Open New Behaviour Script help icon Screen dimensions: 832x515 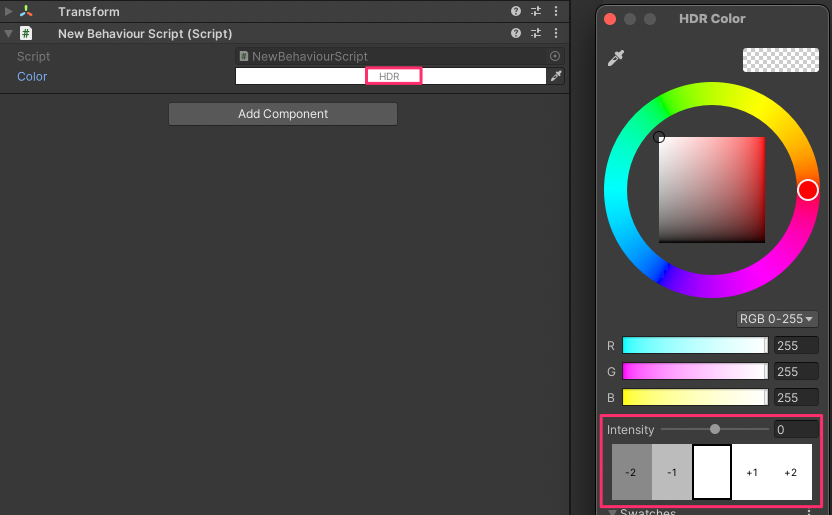(x=515, y=33)
